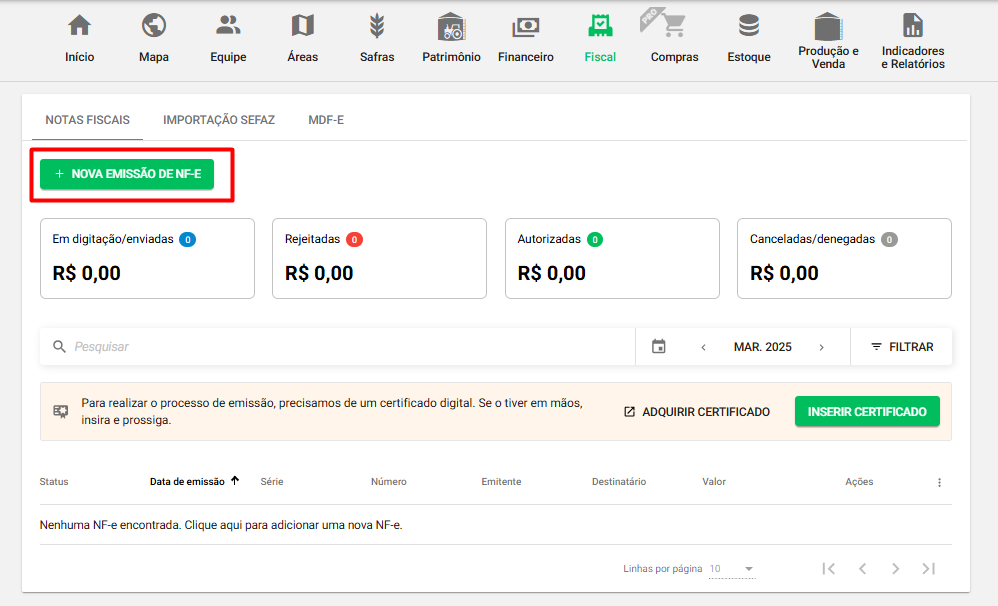
Task: Open Indicadores e Relatórios chart icon
Action: (912, 25)
